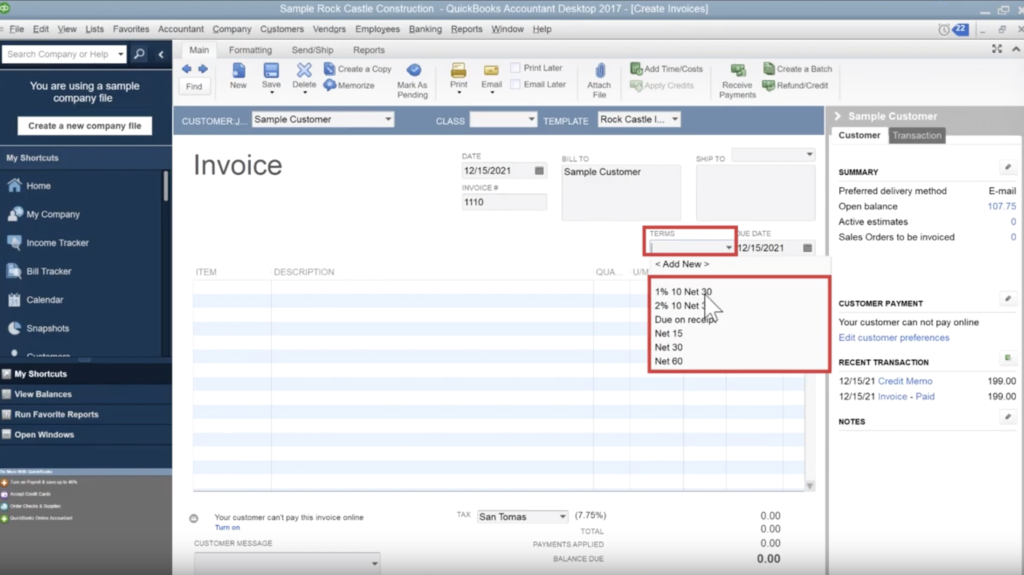Click Turn on online payment link

coord(227,527)
